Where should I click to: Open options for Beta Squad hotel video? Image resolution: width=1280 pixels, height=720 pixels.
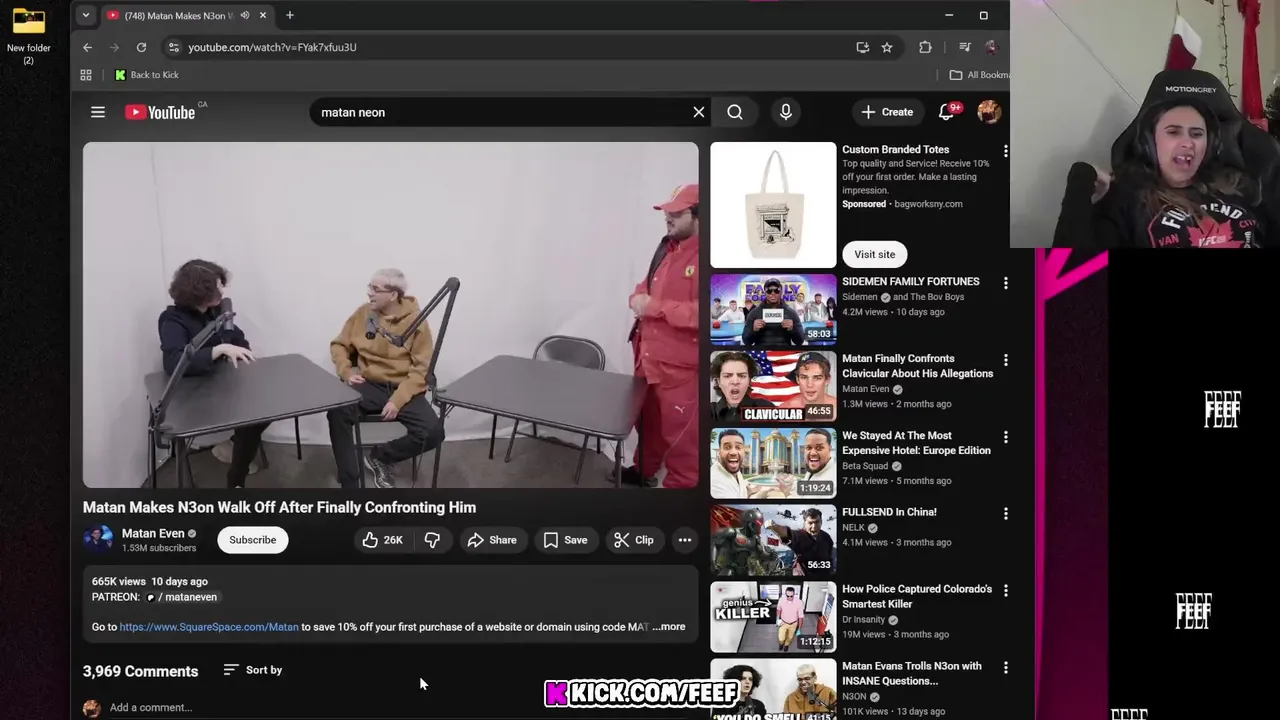(x=1005, y=437)
